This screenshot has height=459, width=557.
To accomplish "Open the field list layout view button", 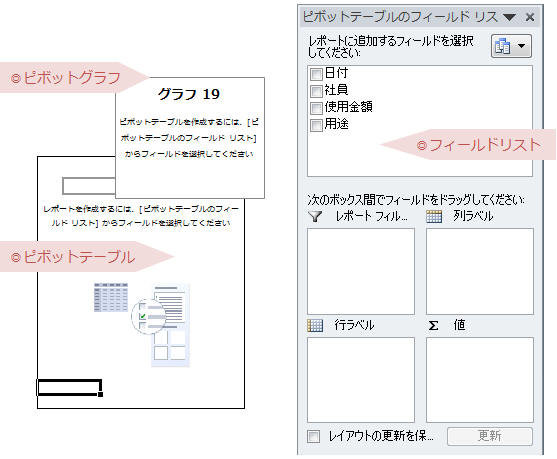I will (x=511, y=46).
